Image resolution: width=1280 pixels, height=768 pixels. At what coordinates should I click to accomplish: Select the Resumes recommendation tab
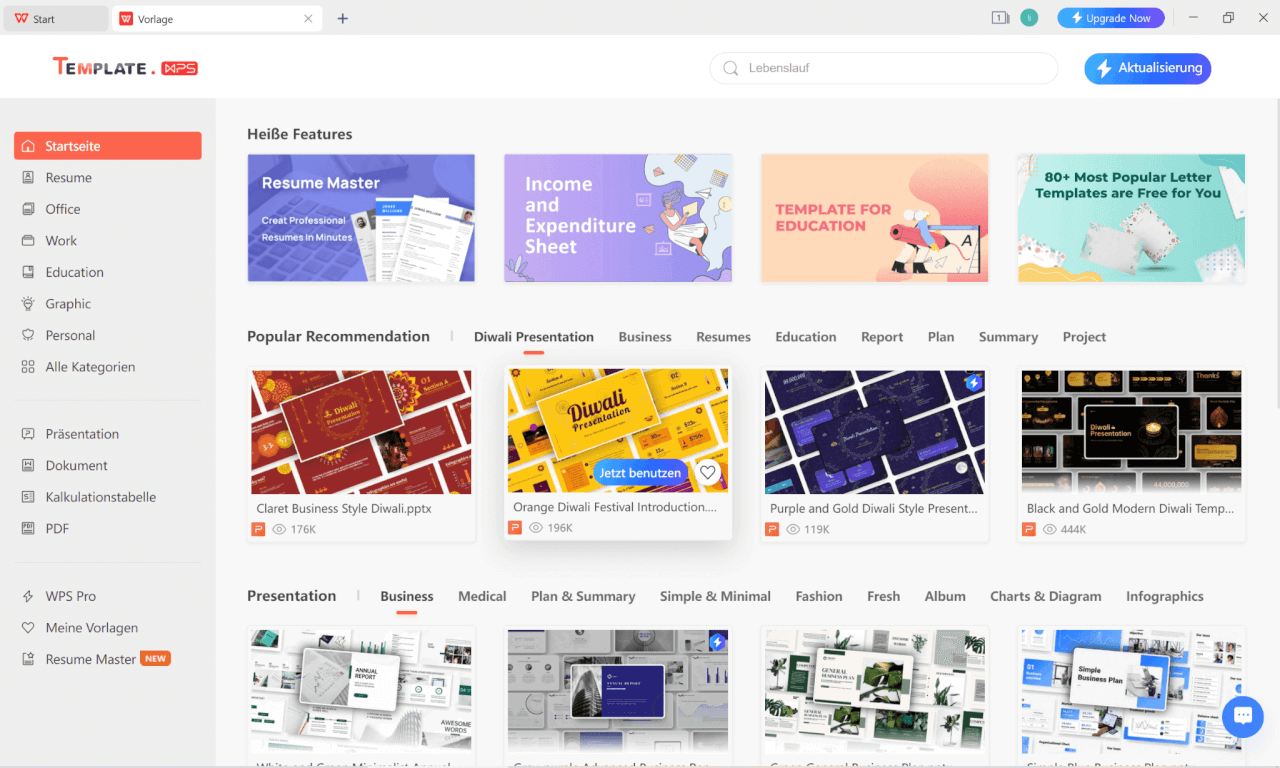(723, 337)
